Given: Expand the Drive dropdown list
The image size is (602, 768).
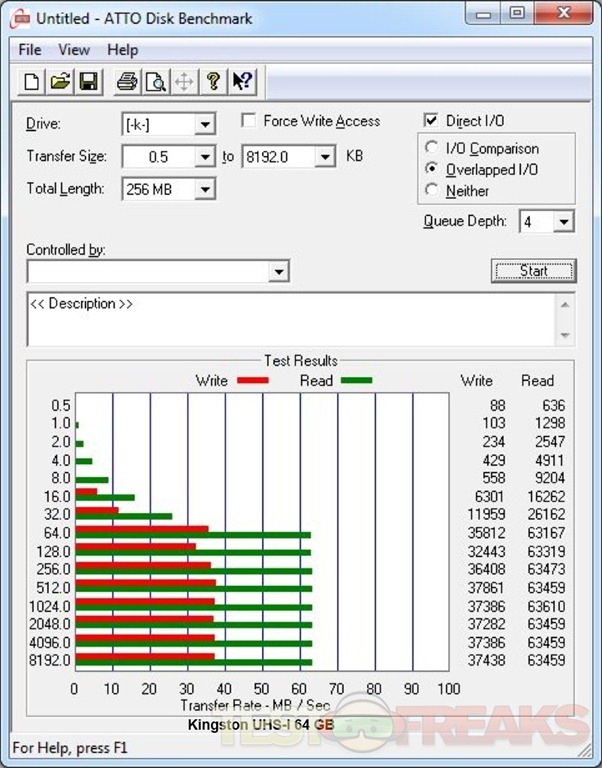Looking at the screenshot, I should pyautogui.click(x=205, y=125).
